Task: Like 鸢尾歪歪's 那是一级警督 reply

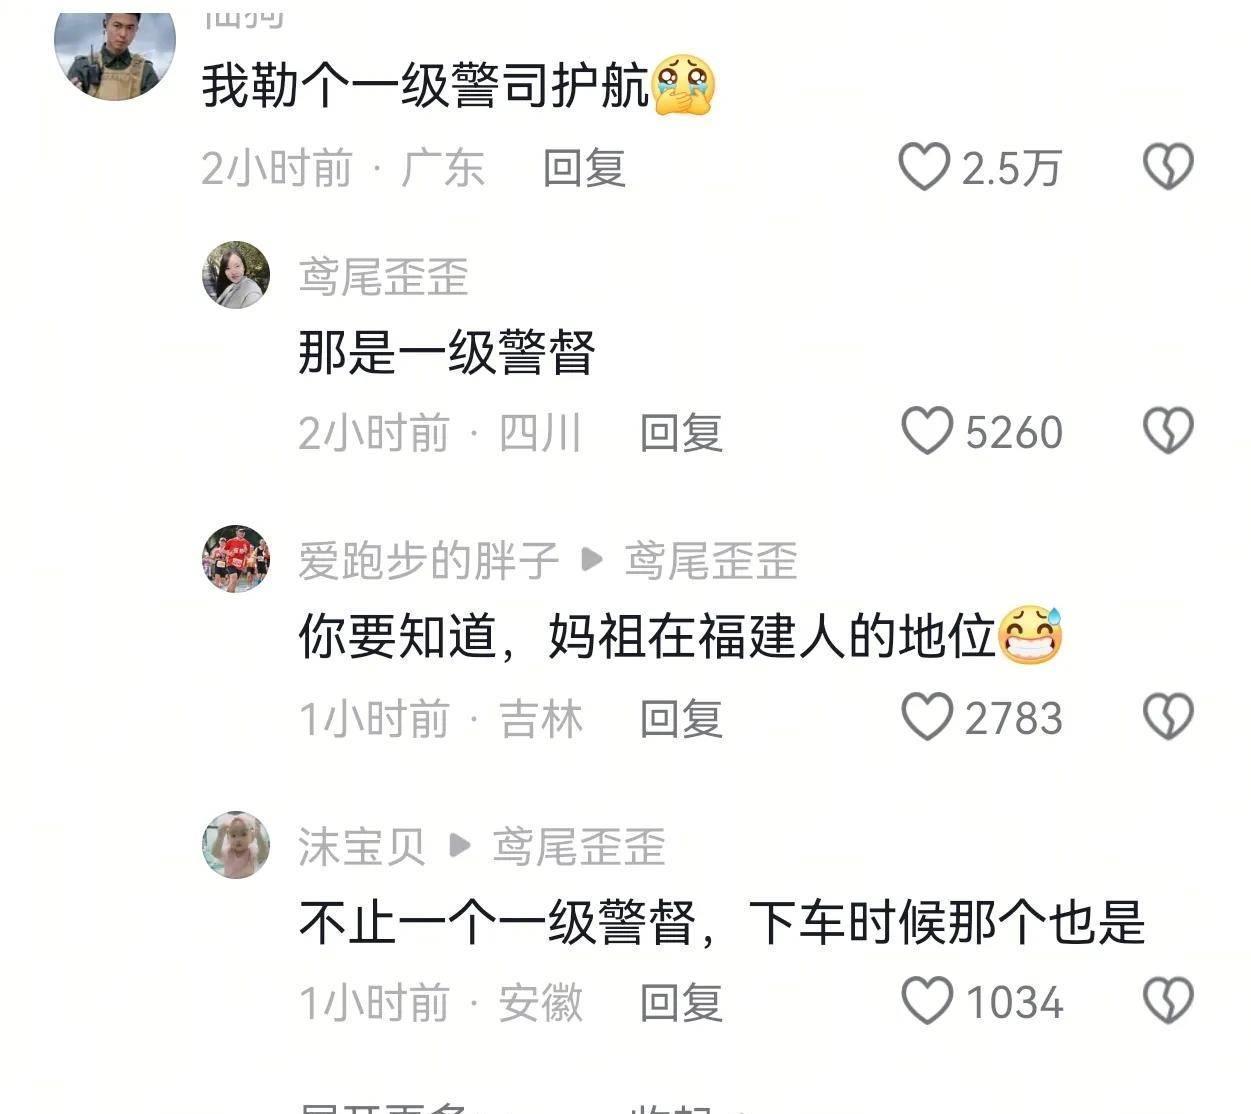Action: point(926,431)
